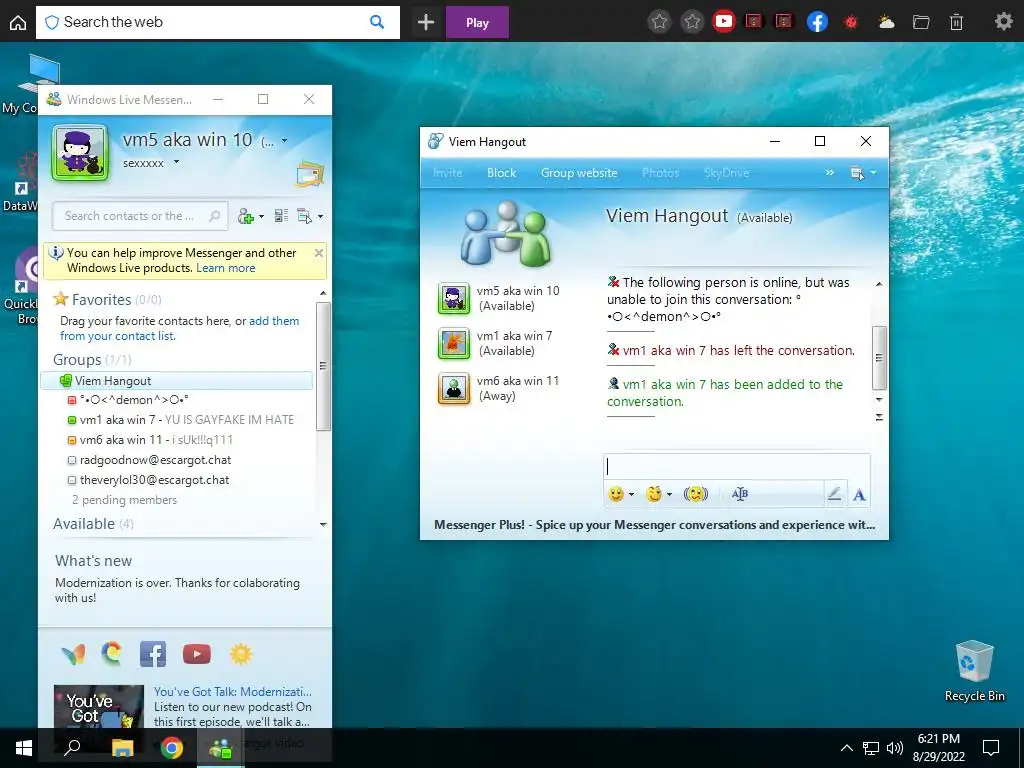Viewport: 1024px width, 768px height.
Task: Click the conversation history scrollbar
Action: (880, 358)
